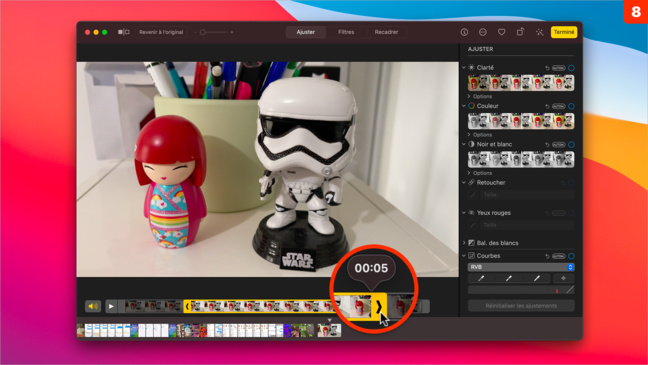Rotate the video using the rotate icon

click(x=520, y=32)
